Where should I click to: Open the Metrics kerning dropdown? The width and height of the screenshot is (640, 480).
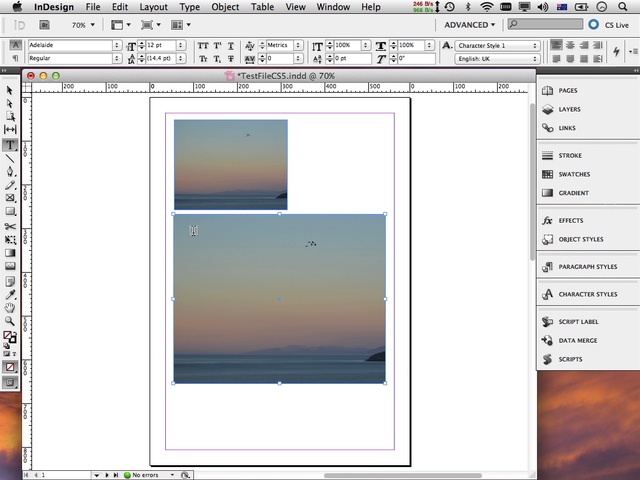point(298,45)
